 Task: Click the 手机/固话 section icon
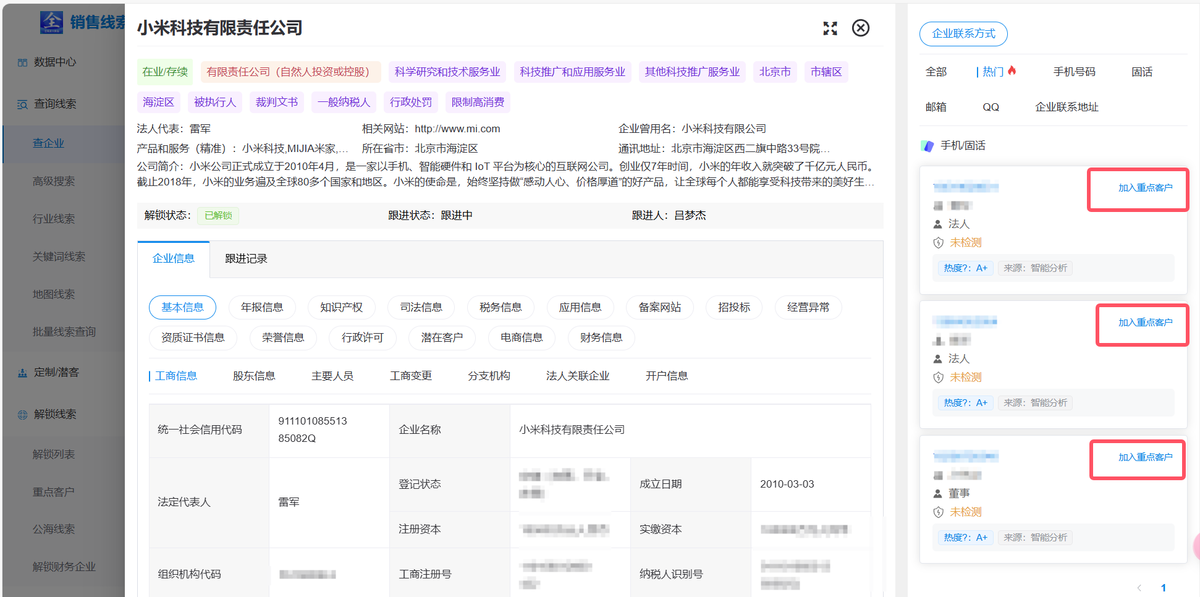coord(928,146)
